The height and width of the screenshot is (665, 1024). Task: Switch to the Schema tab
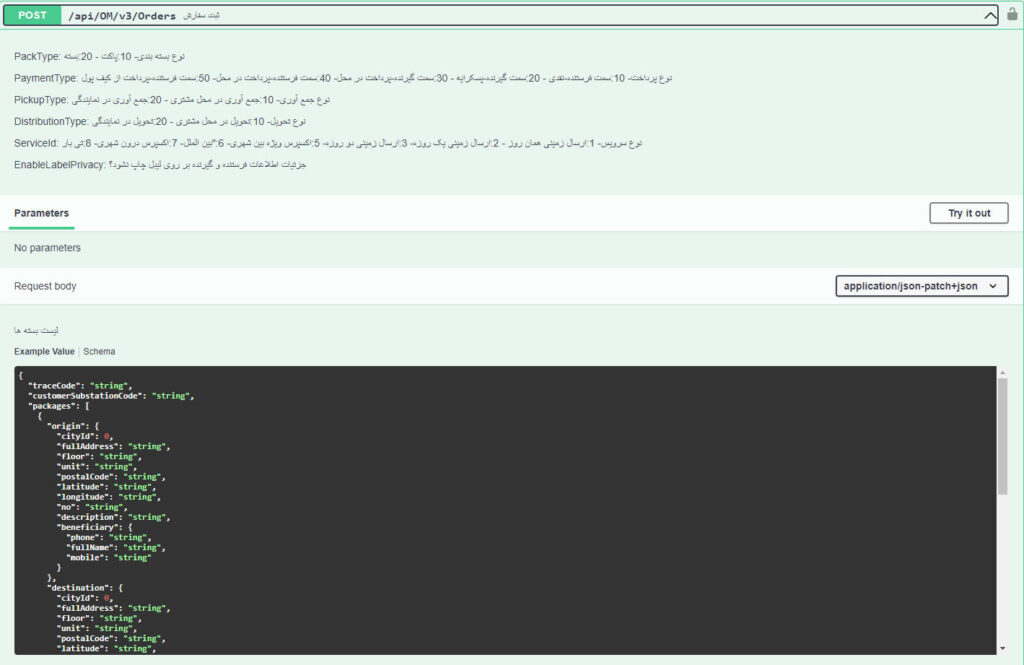(x=99, y=352)
